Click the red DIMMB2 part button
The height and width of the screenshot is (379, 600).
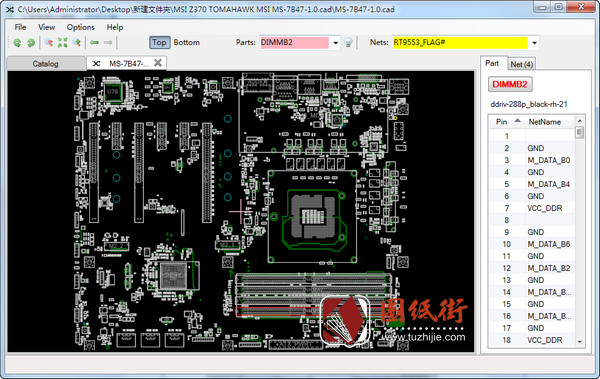tap(510, 84)
